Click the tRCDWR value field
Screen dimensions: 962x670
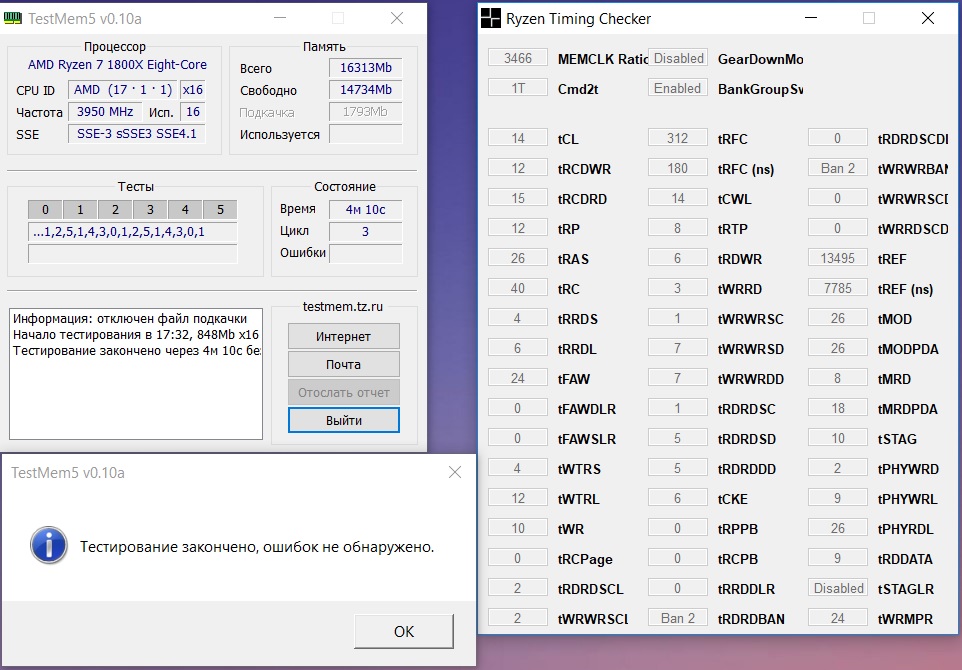tap(518, 168)
